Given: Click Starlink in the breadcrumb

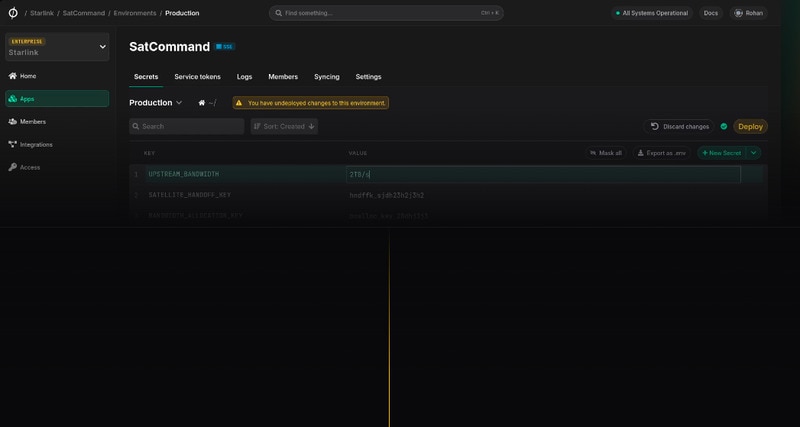Looking at the screenshot, I should 42,13.
